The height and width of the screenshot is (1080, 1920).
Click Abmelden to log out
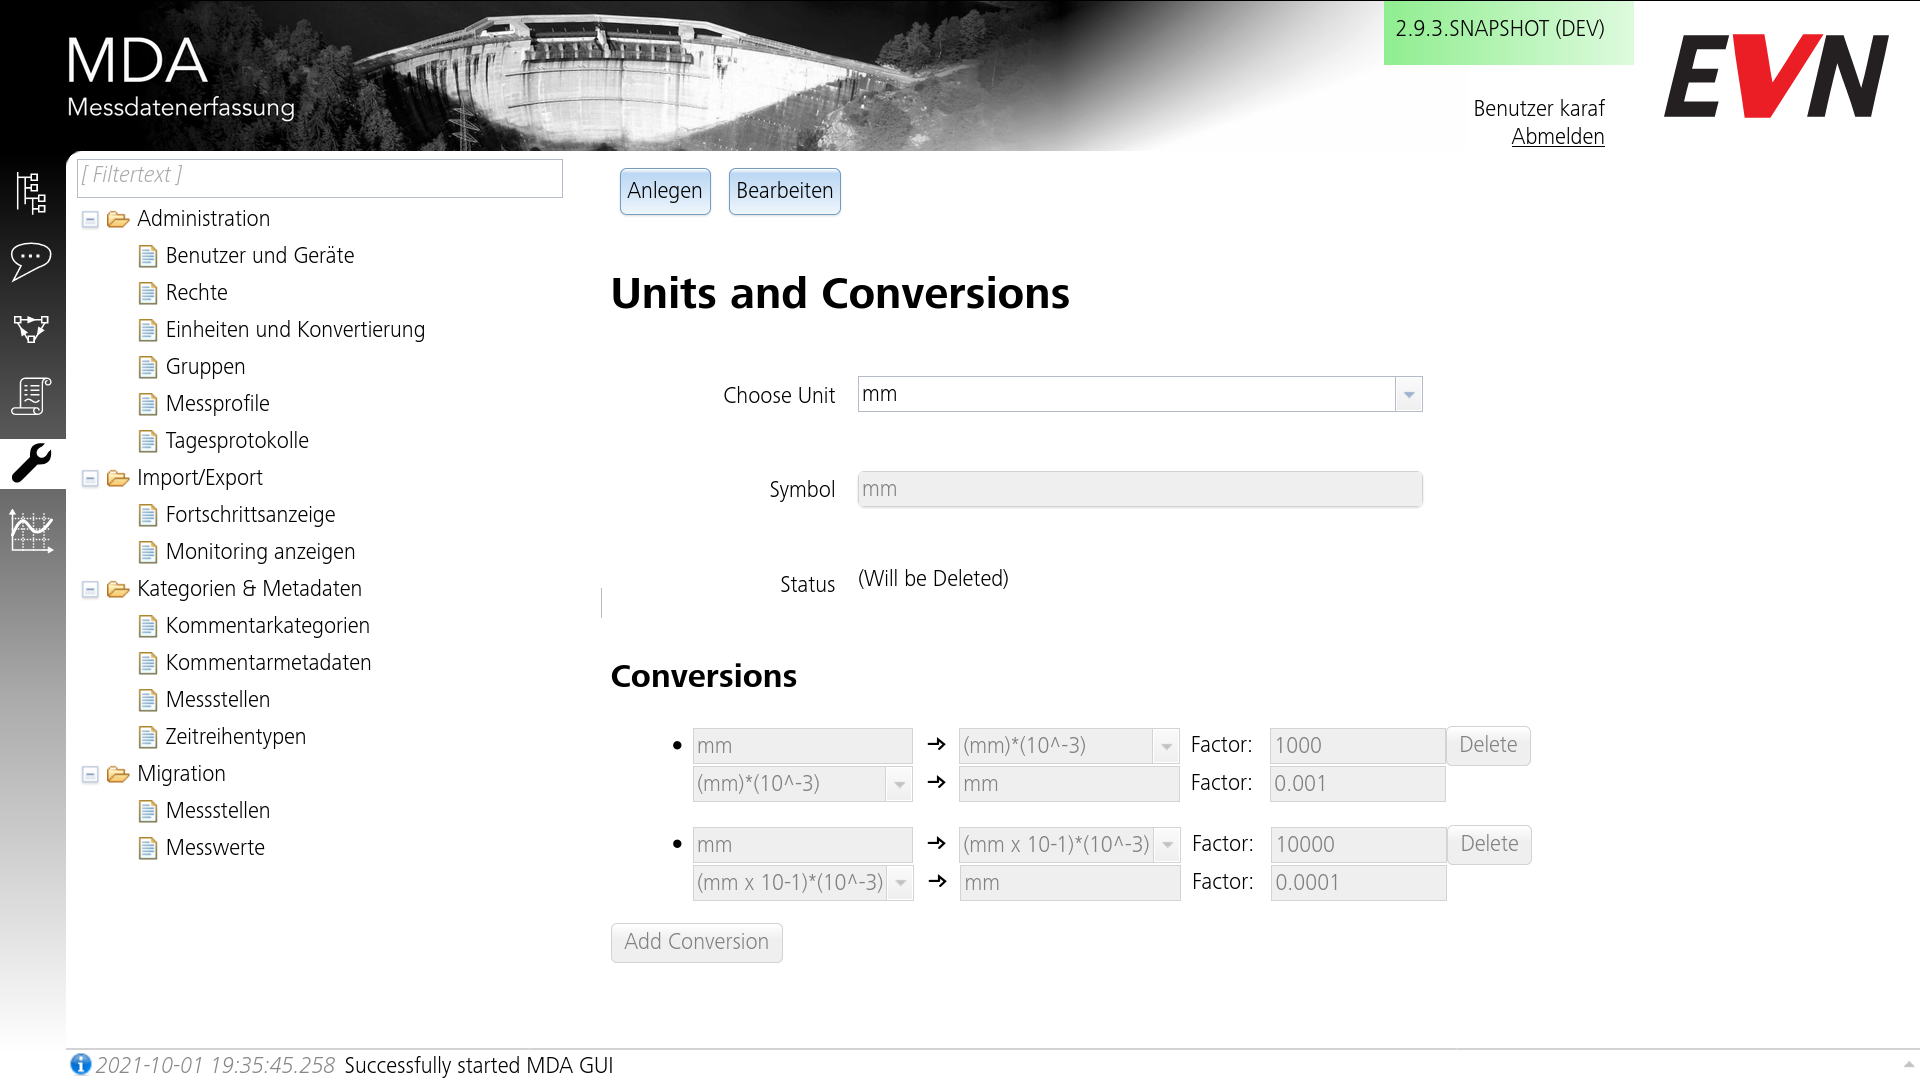(x=1557, y=137)
